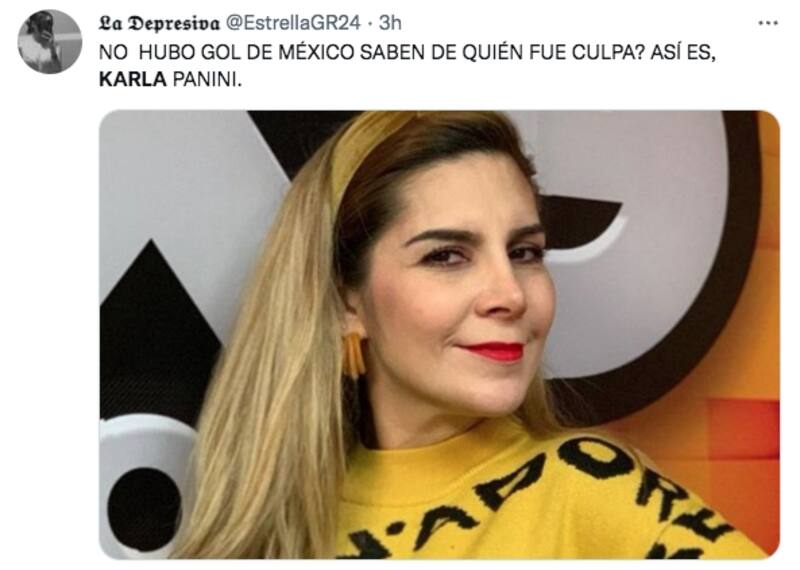Open the La Depresiva display name link
The height and width of the screenshot is (570, 800).
coord(159,23)
